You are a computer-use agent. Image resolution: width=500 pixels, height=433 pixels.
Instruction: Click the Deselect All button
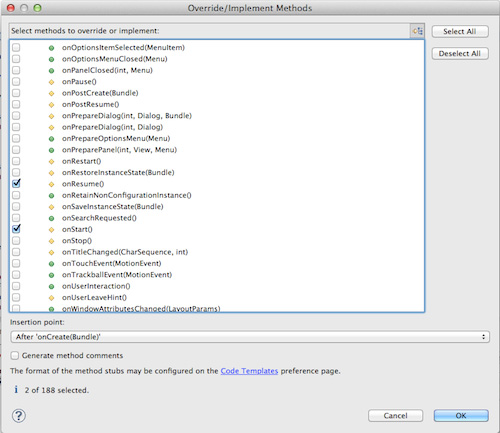pos(460,53)
